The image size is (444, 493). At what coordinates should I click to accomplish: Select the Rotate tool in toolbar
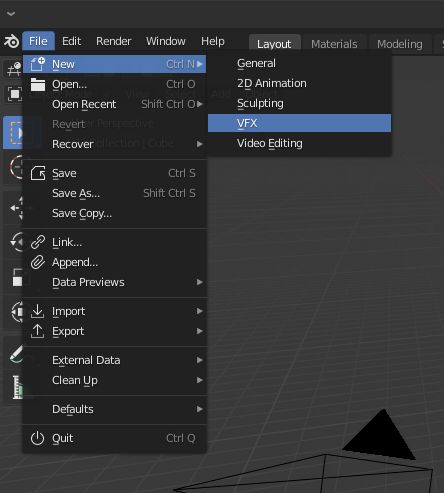16,242
